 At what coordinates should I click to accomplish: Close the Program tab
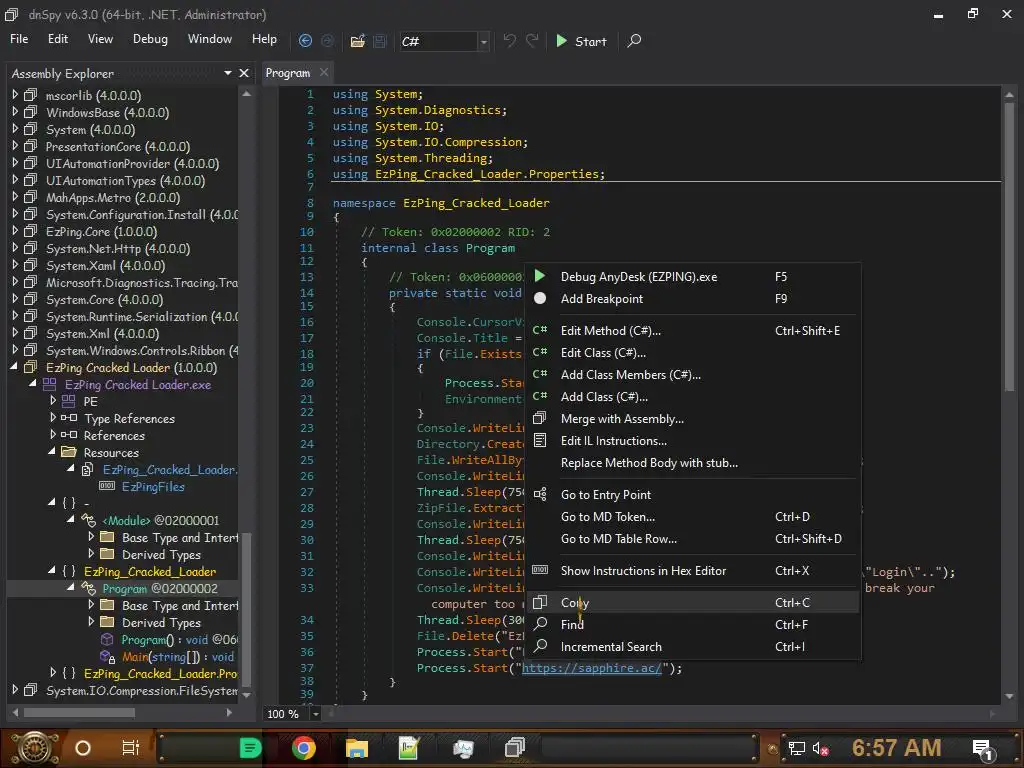coord(324,73)
